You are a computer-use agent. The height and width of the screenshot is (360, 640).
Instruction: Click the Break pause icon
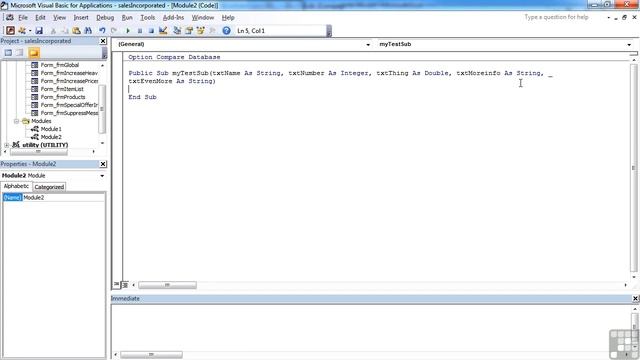[x=140, y=31]
